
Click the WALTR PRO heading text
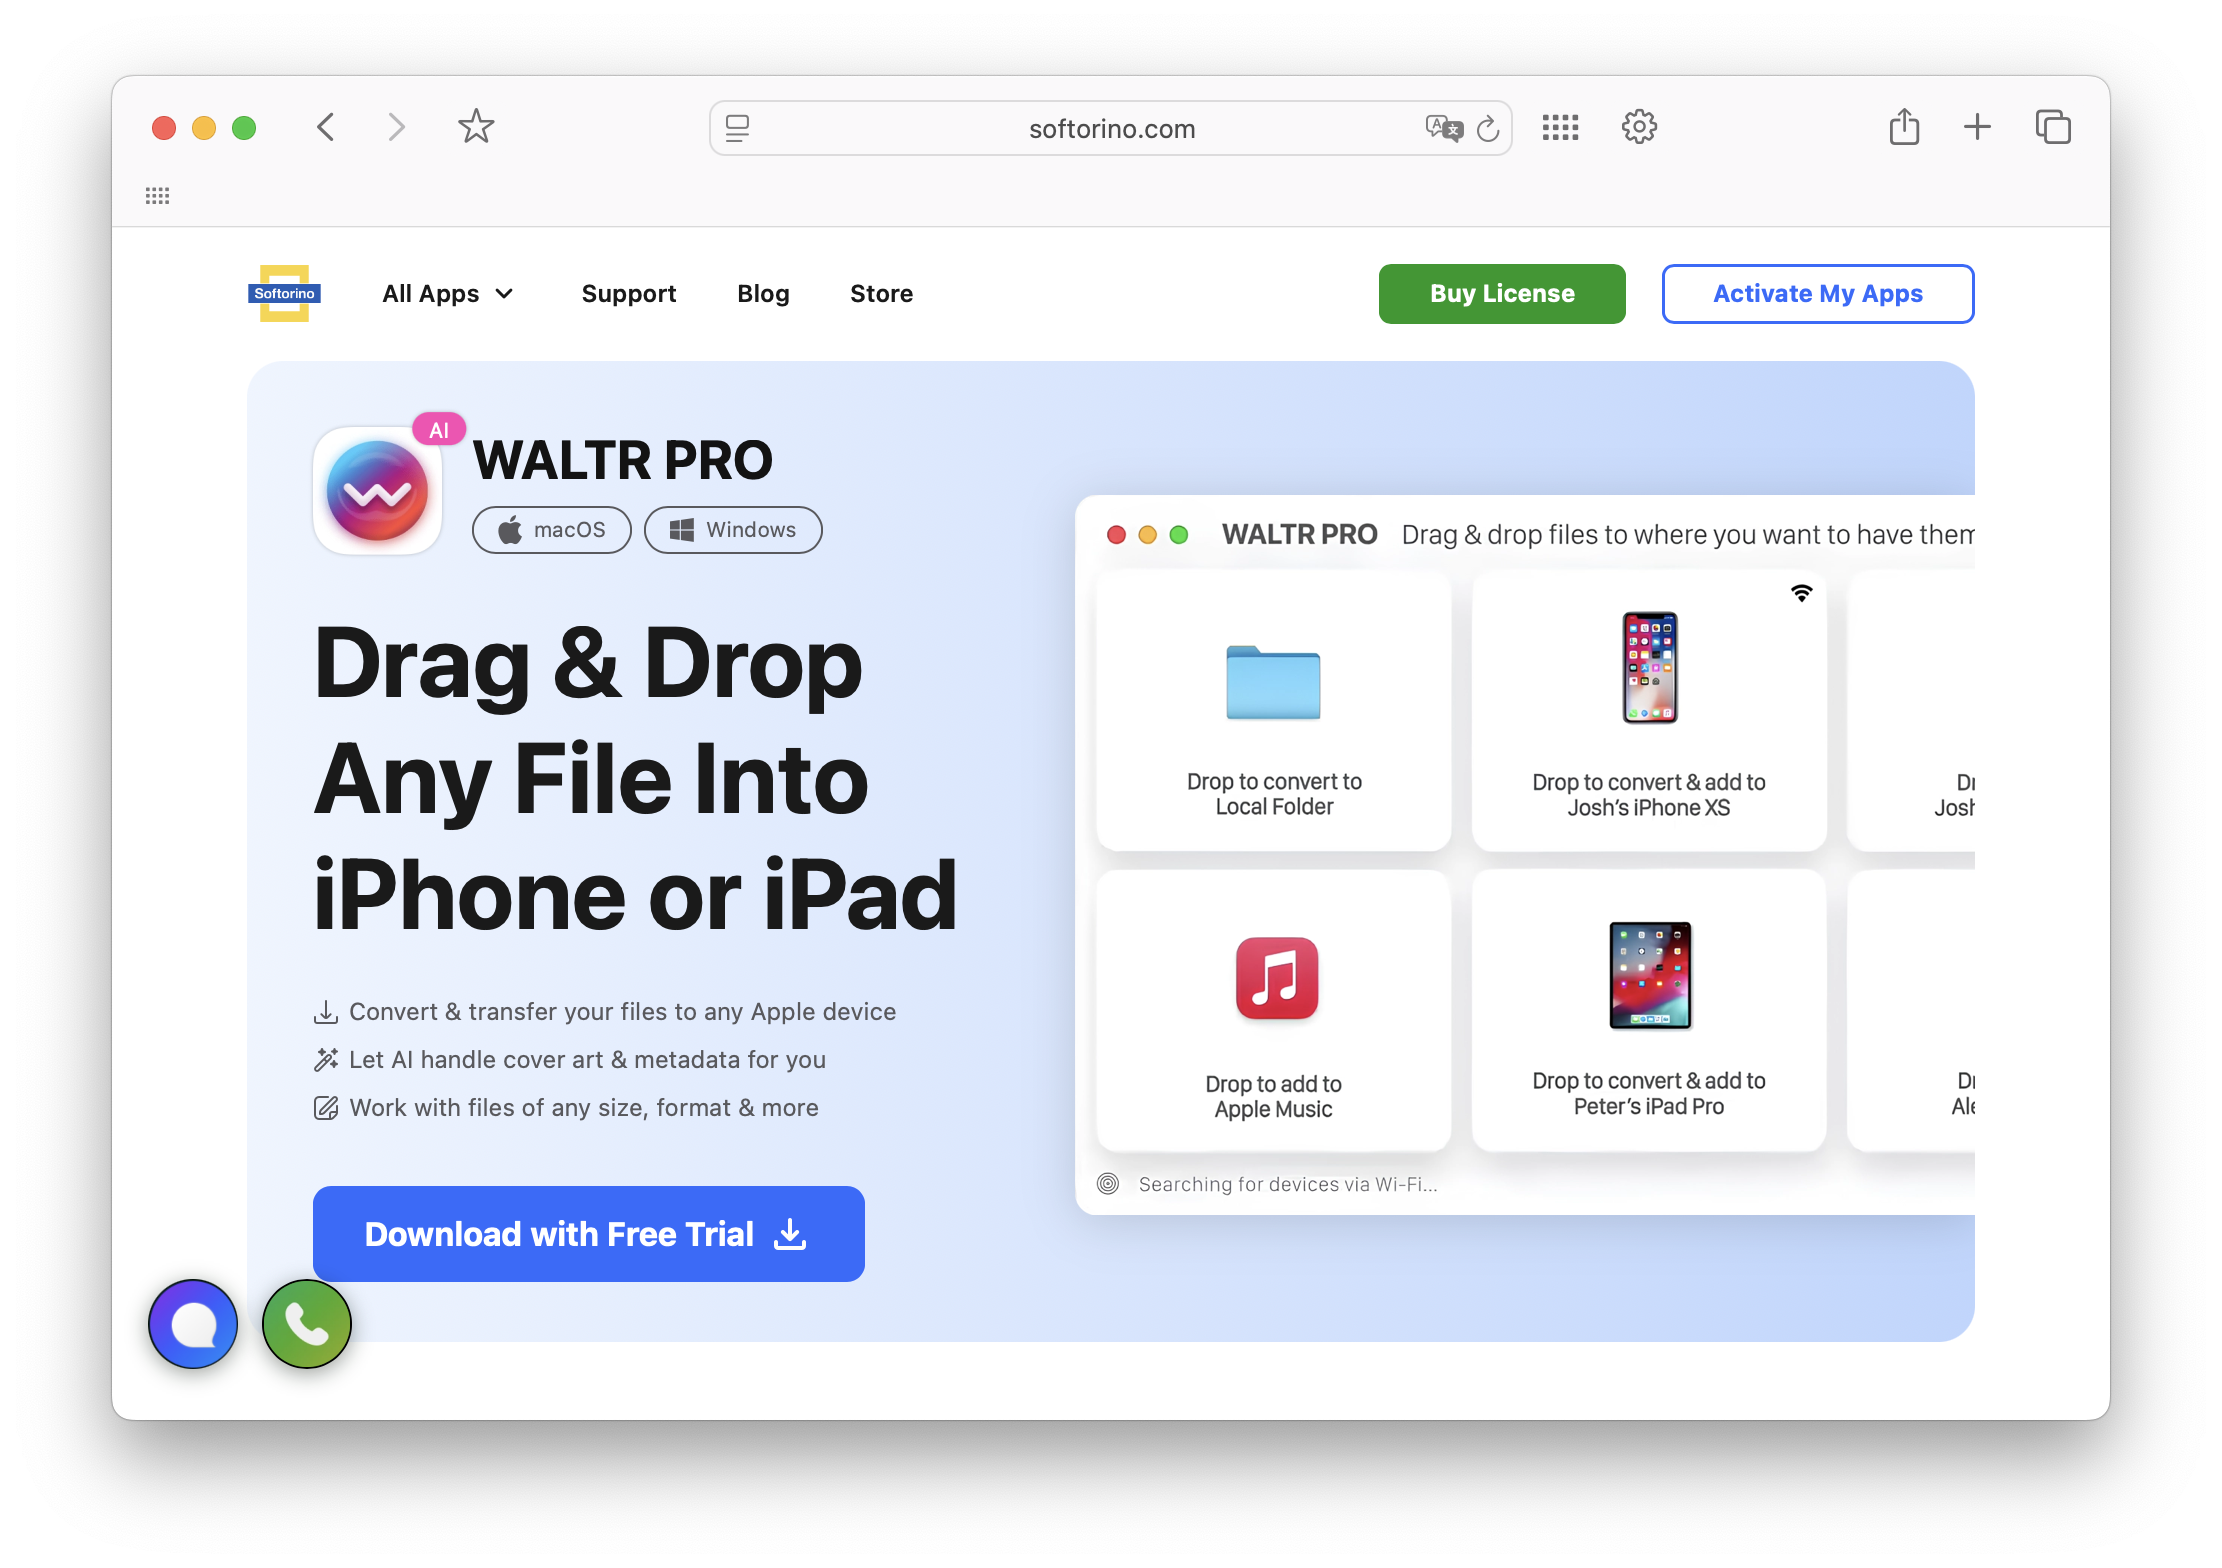coord(623,460)
